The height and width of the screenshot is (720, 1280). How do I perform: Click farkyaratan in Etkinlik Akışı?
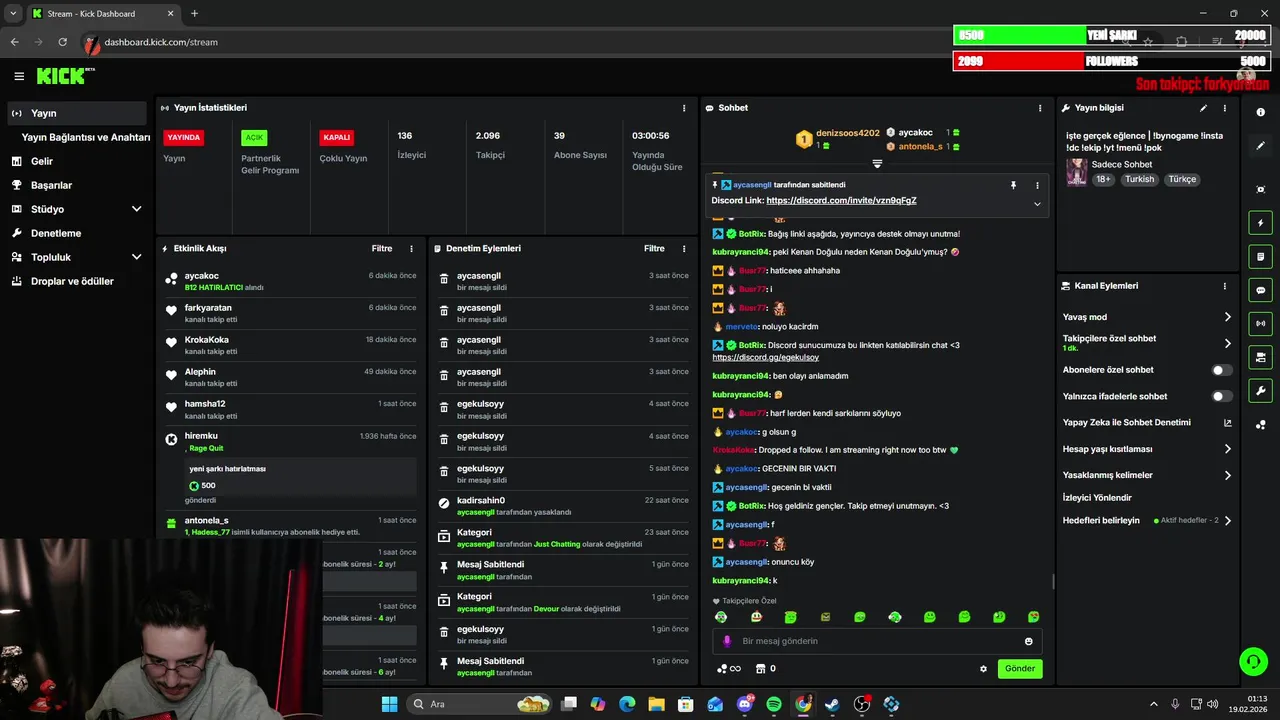tap(208, 308)
